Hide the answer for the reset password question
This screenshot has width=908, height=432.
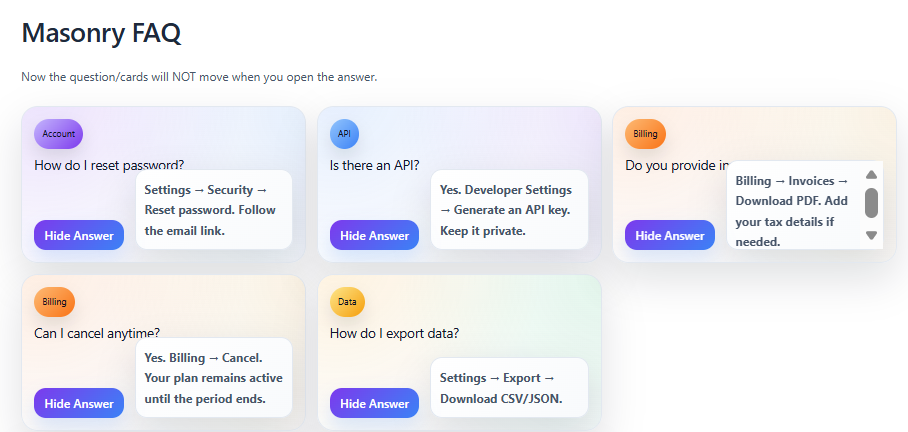[x=79, y=236]
